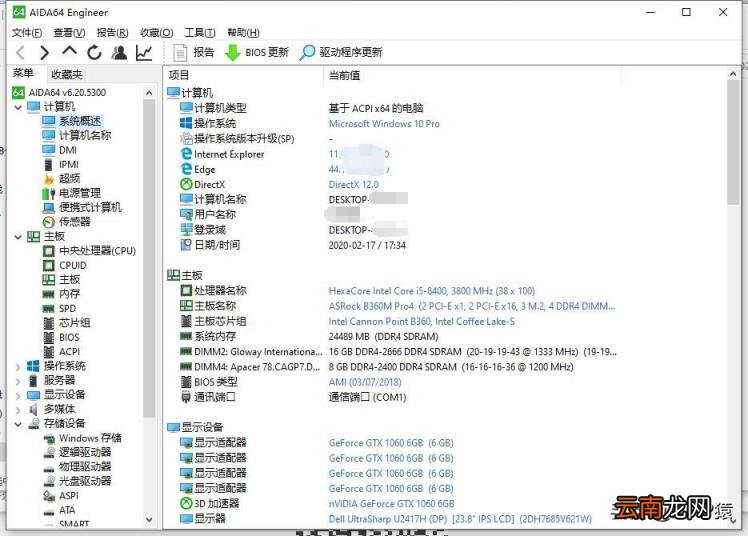This screenshot has width=748, height=536.
Task: Select 芯片组 chipset tree item
Action: (x=67, y=323)
